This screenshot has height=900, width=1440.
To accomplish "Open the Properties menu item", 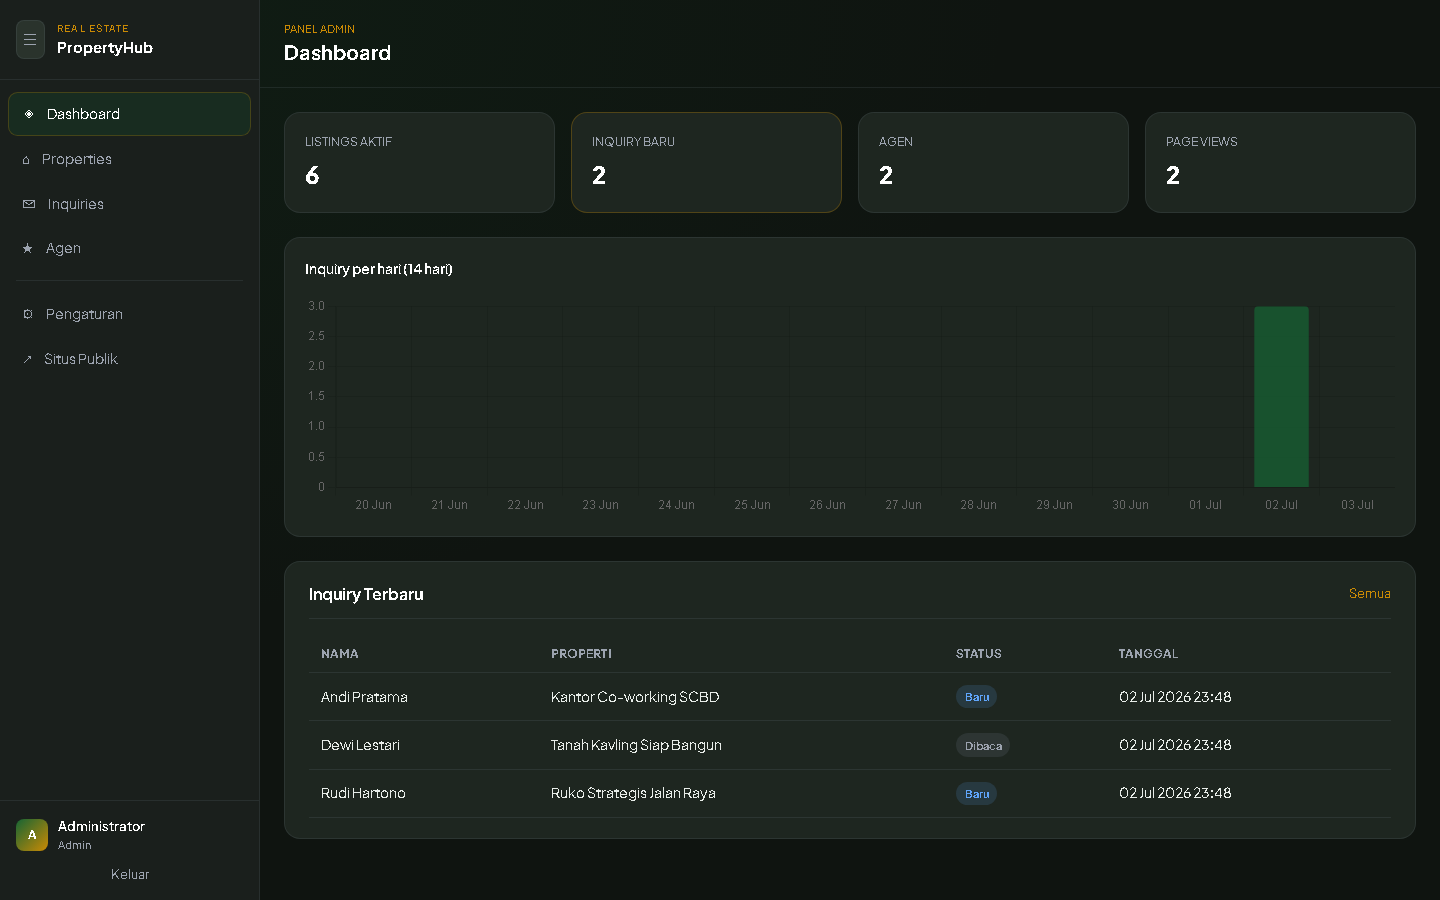I will coord(129,159).
